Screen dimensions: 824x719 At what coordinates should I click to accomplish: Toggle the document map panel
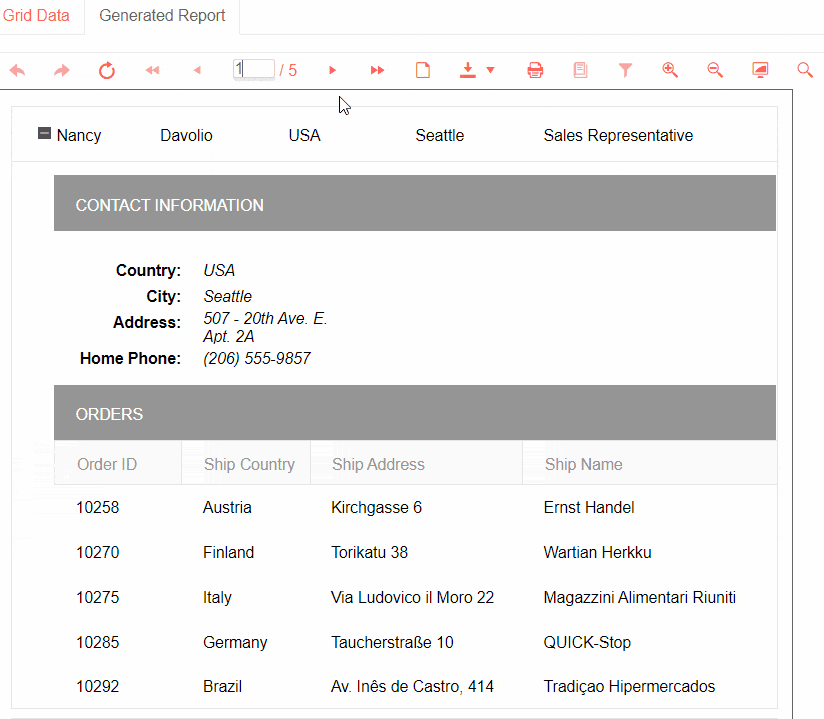click(x=580, y=70)
